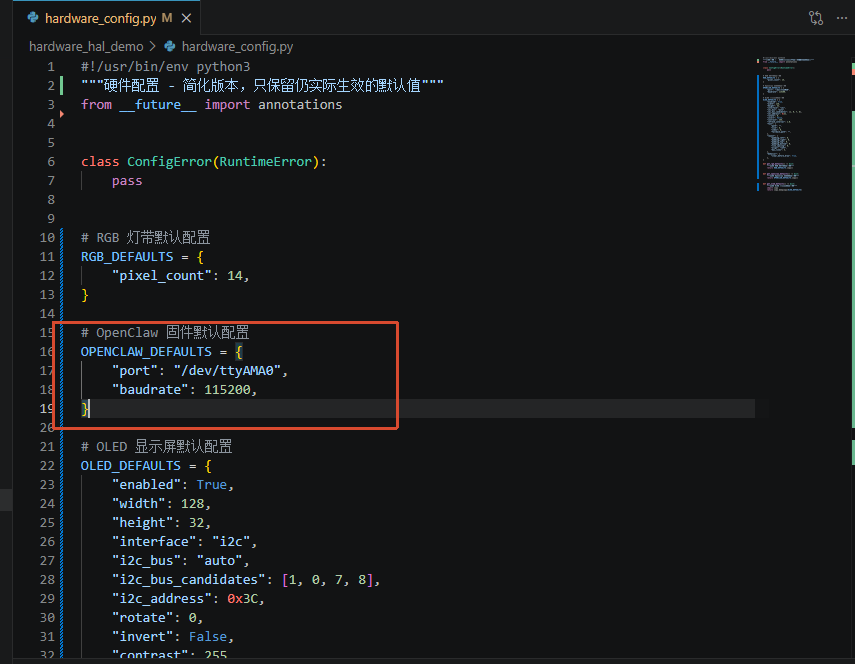The width and height of the screenshot is (855, 664).
Task: Click the blue change indicator beside line 11
Action: point(62,256)
